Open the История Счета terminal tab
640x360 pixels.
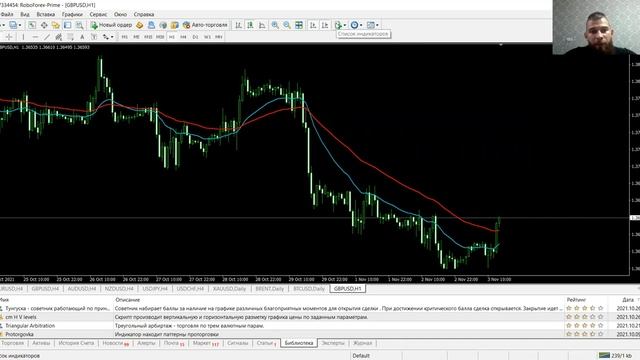[76, 343]
